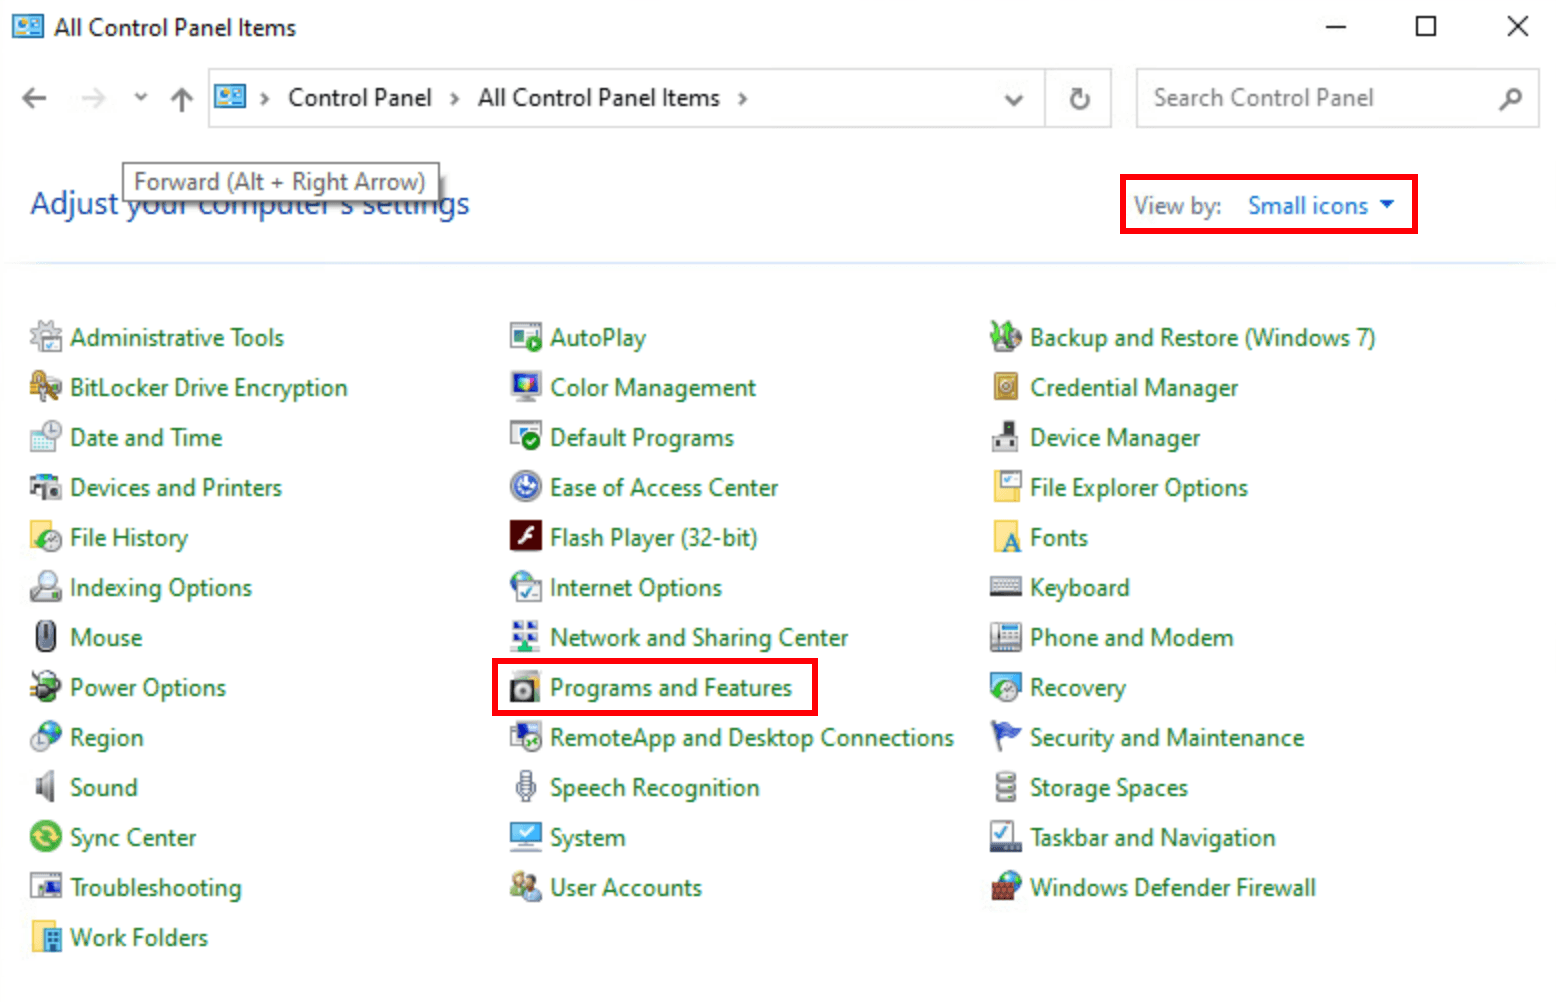Open Ease of Access Center
This screenshot has width=1556, height=1002.
click(x=663, y=487)
